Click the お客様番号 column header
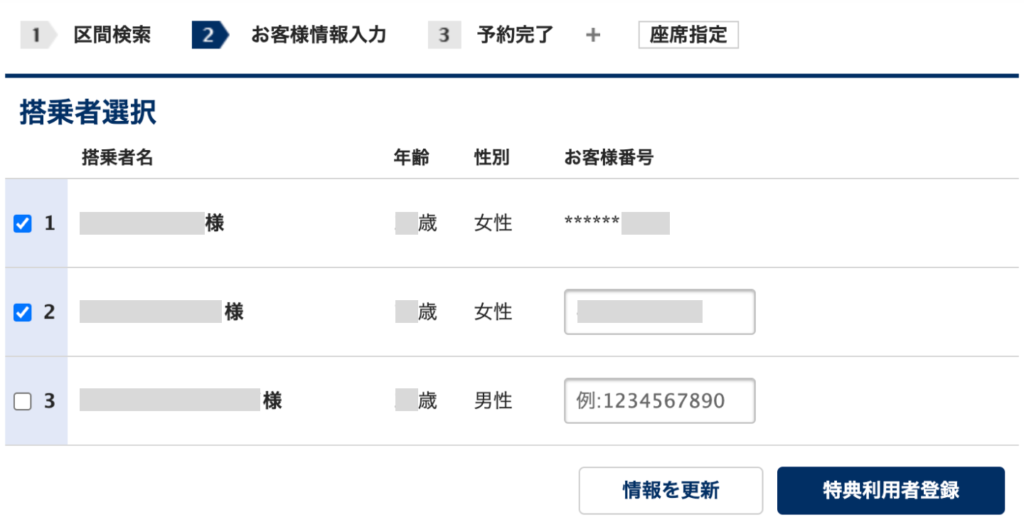The height and width of the screenshot is (532, 1024). point(609,157)
